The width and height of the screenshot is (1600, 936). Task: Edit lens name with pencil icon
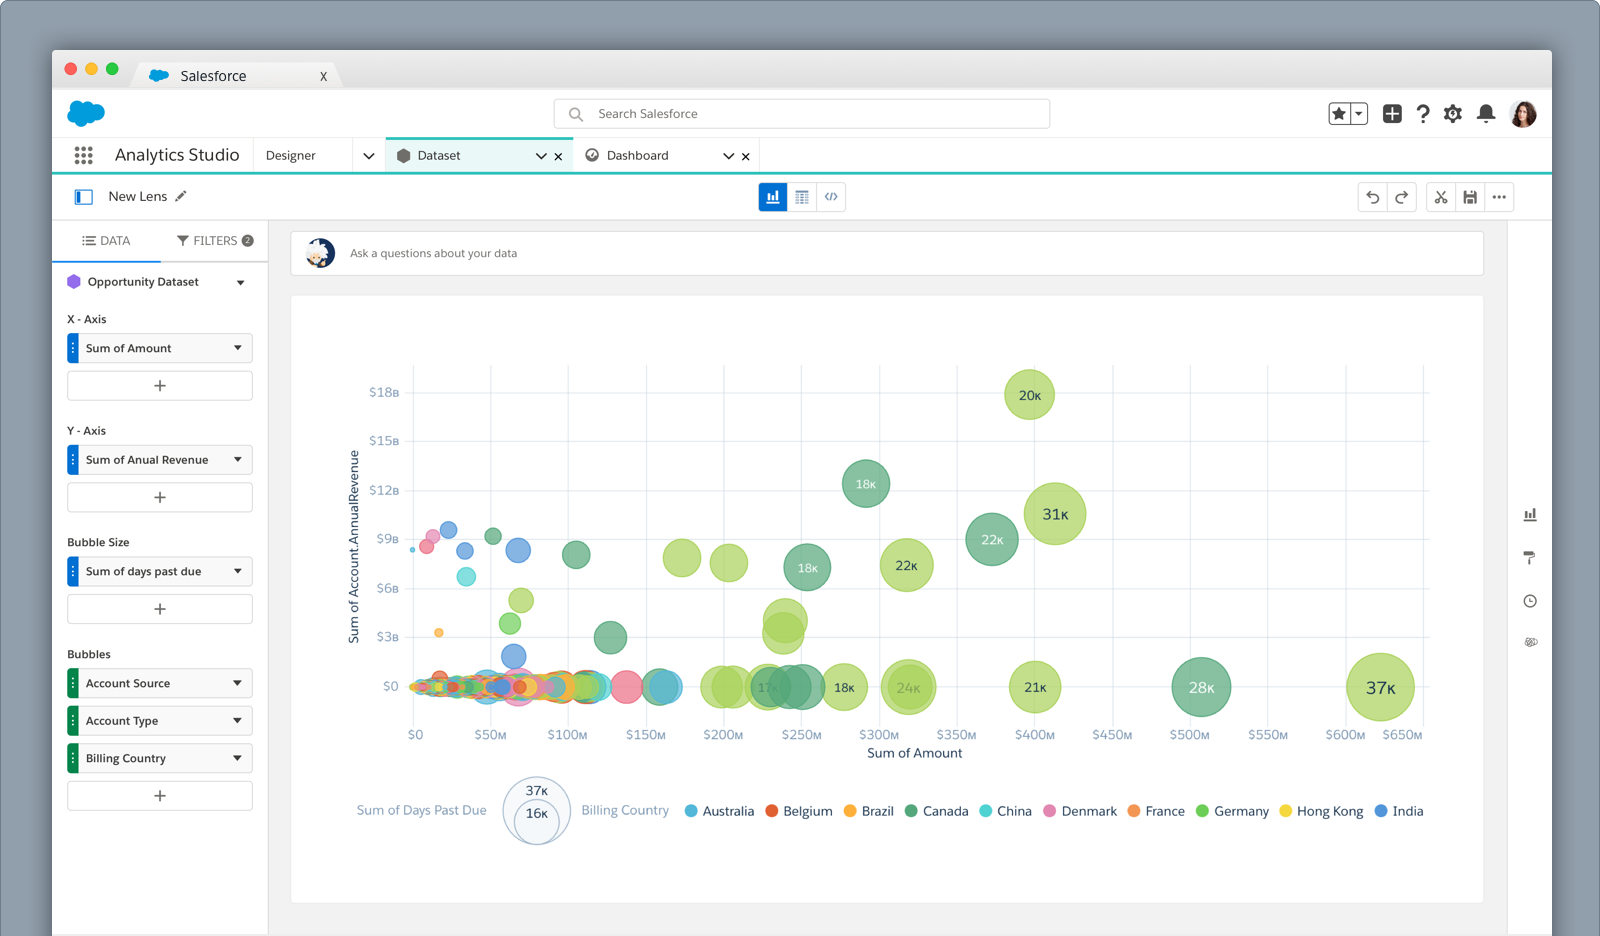point(181,196)
